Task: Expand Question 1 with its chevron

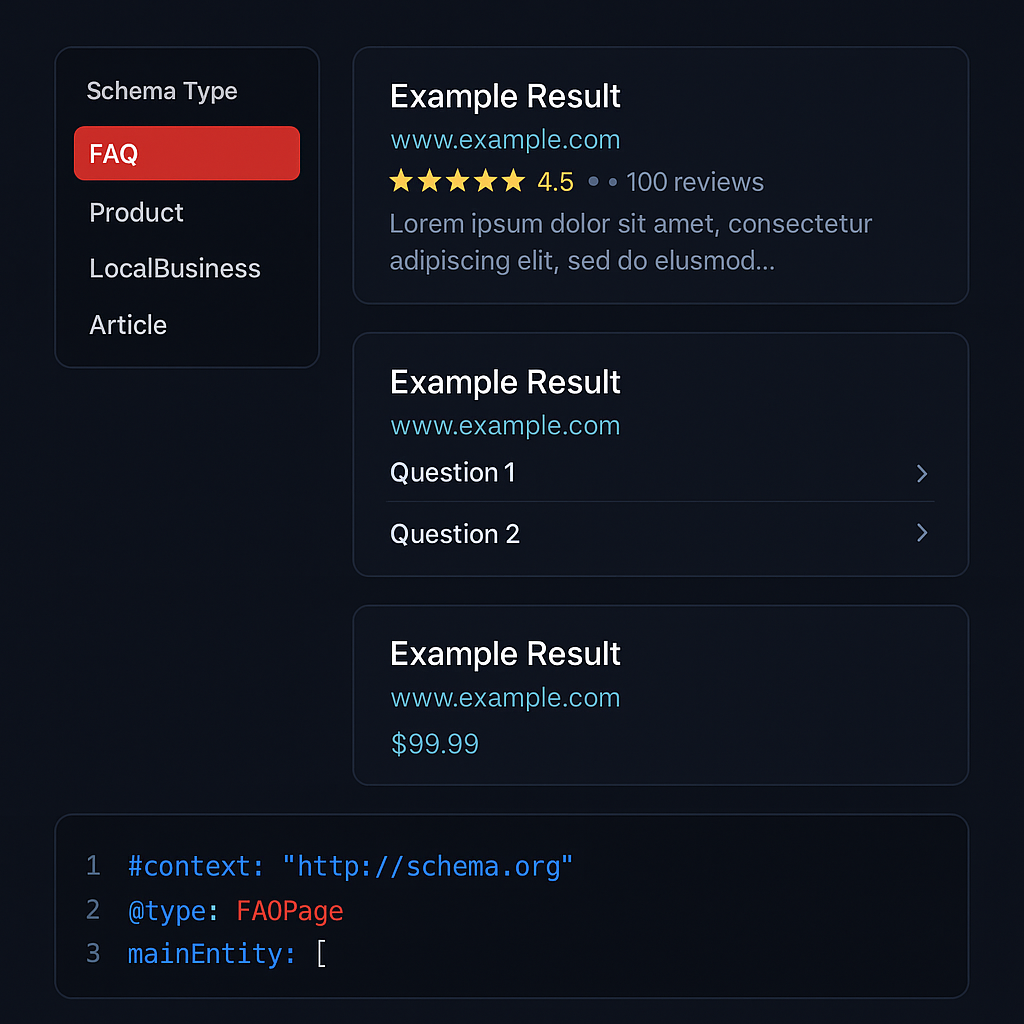Action: tap(921, 473)
